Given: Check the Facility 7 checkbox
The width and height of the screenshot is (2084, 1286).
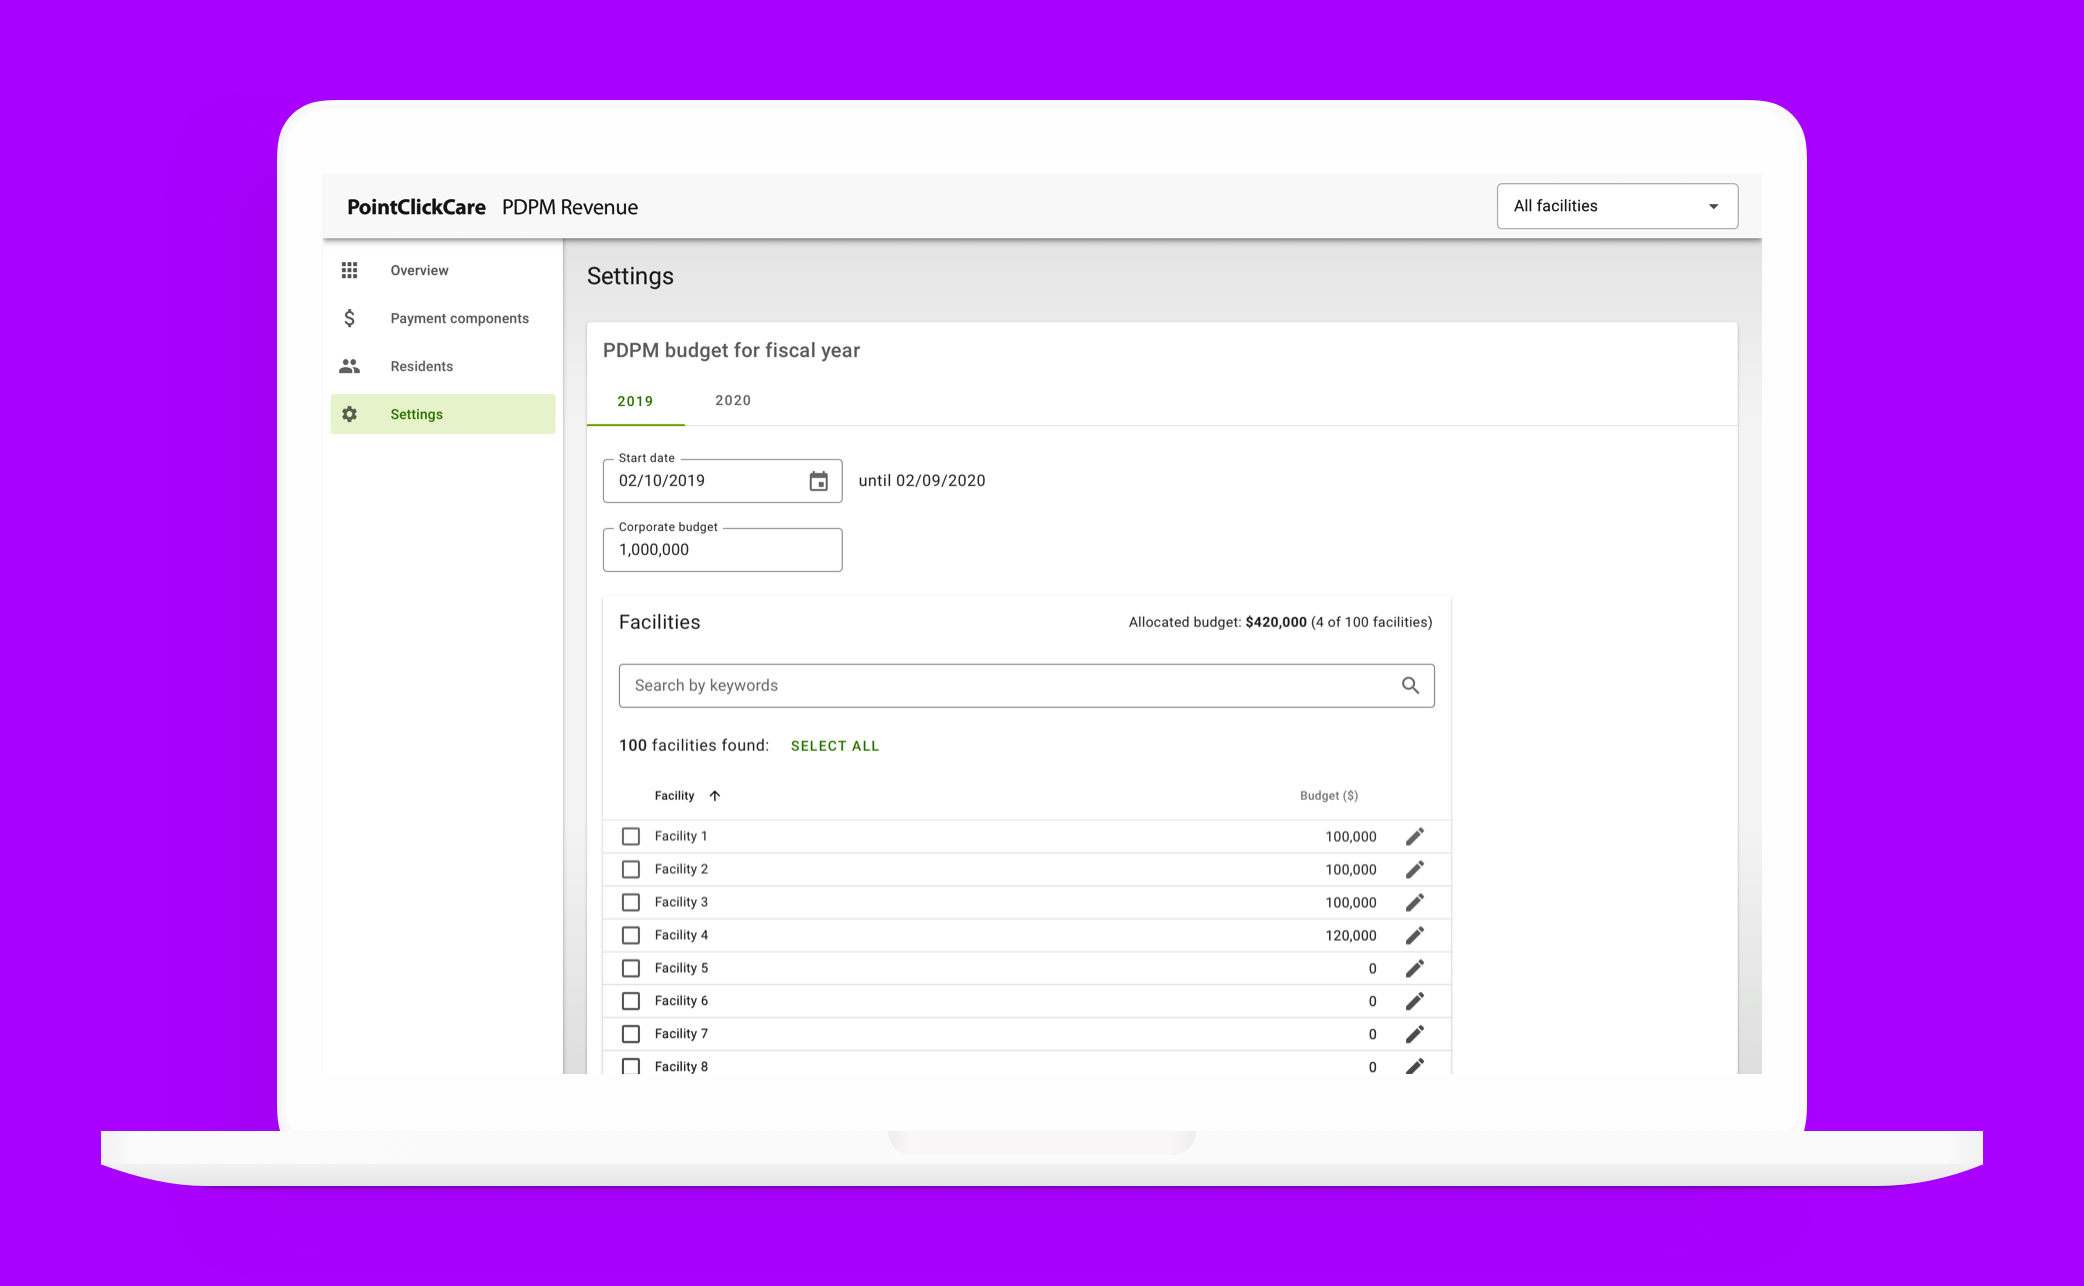Looking at the screenshot, I should [x=631, y=1034].
